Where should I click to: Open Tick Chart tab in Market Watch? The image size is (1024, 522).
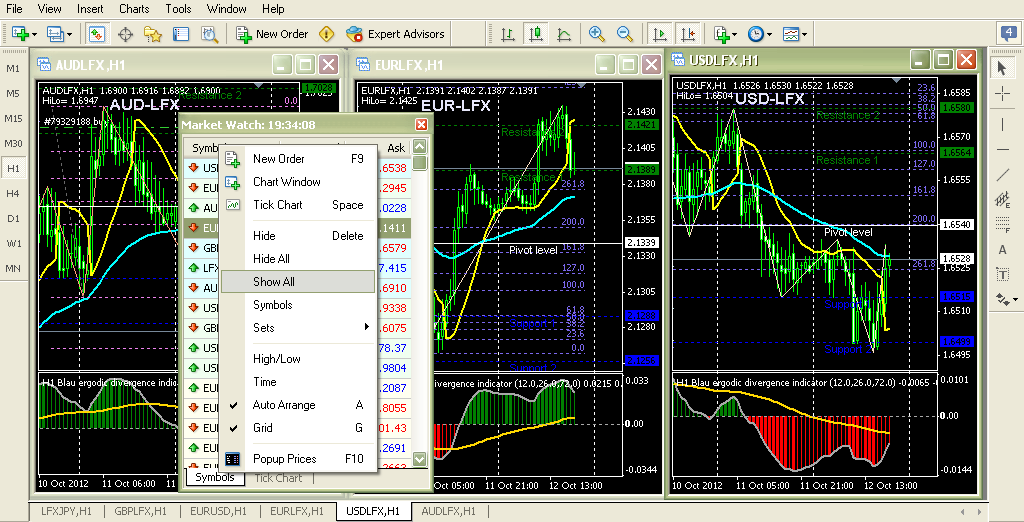coord(278,478)
